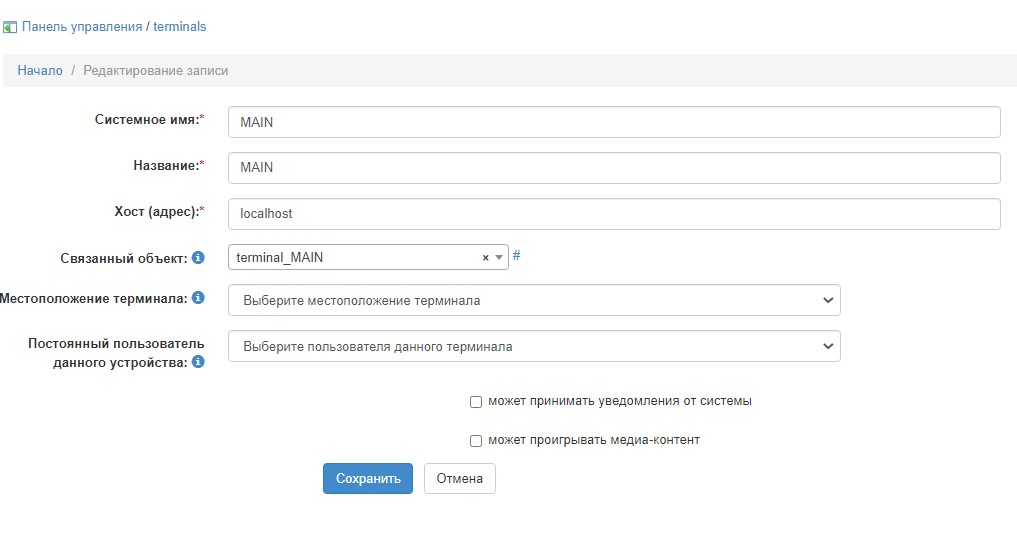Enable может принимать уведомления от системы
The width and height of the screenshot is (1017, 535).
[476, 402]
